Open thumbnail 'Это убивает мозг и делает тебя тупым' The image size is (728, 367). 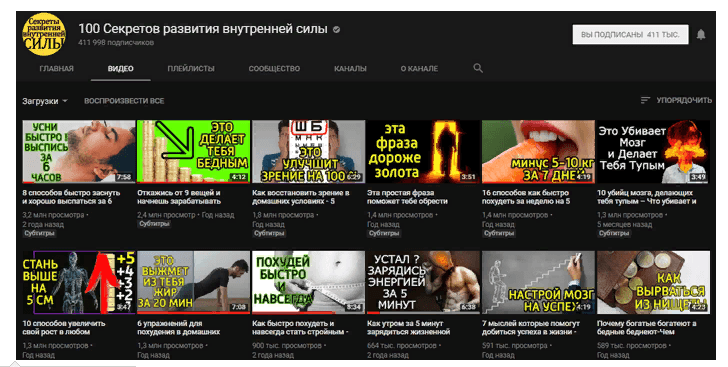[653, 151]
